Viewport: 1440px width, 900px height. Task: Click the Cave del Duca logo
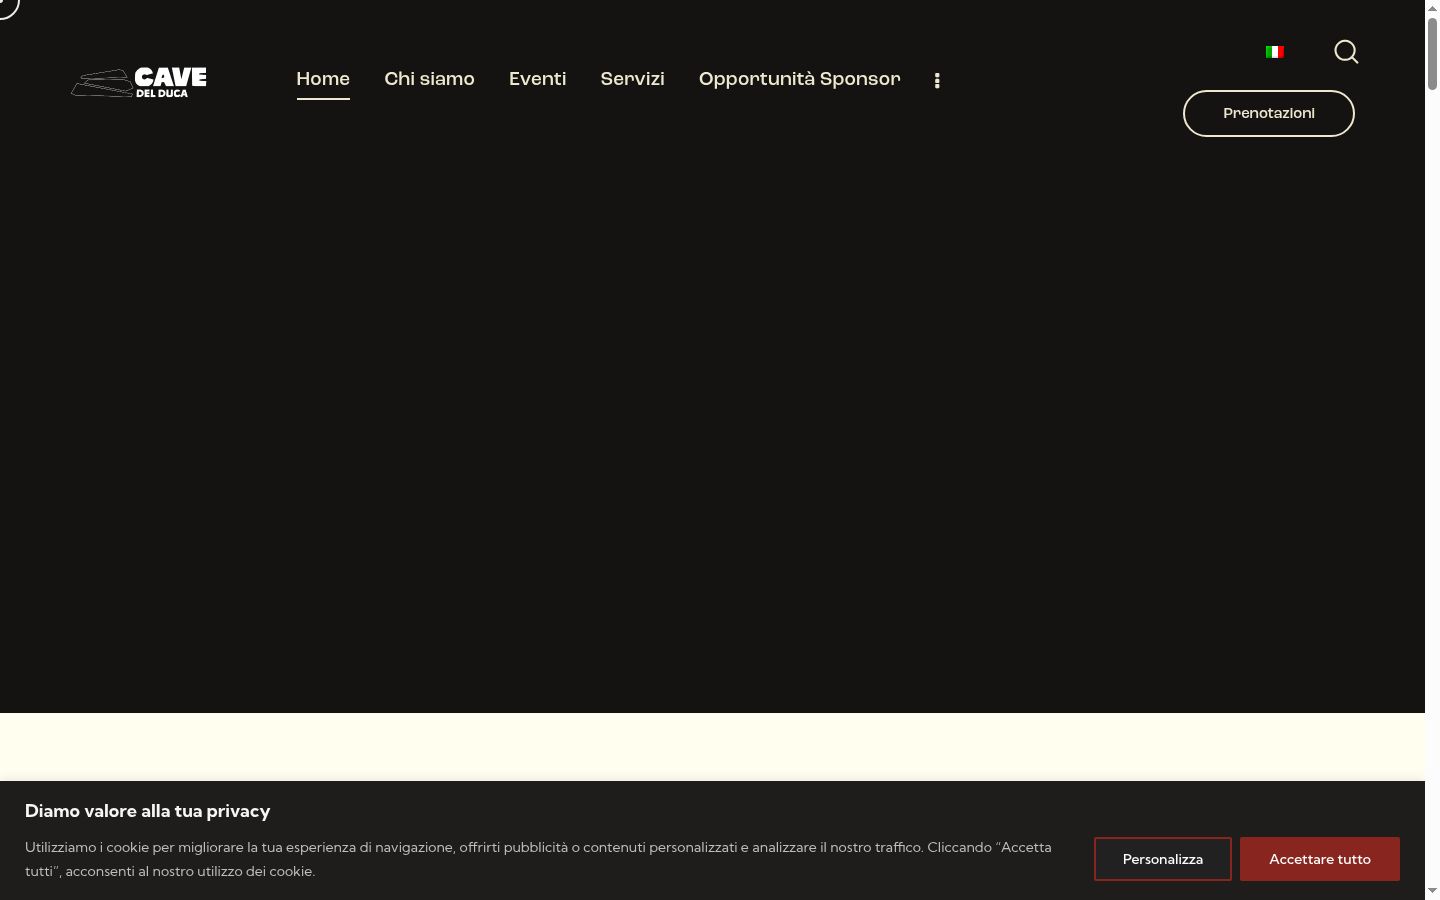click(x=139, y=82)
